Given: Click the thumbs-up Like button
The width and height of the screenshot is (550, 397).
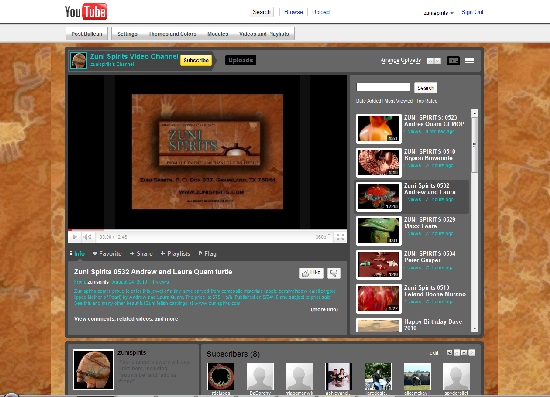Looking at the screenshot, I should pyautogui.click(x=311, y=273).
